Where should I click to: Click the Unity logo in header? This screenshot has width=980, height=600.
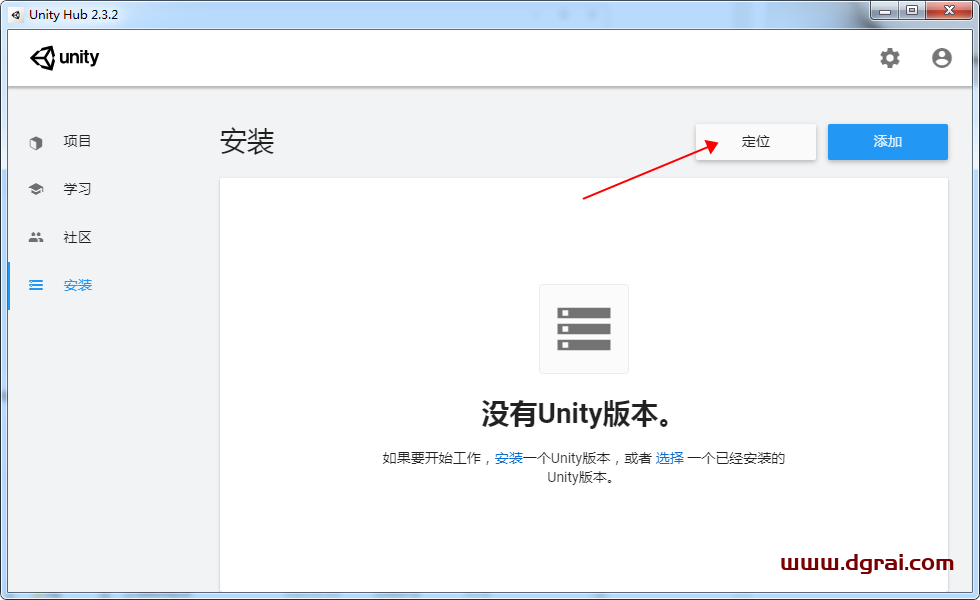click(64, 58)
